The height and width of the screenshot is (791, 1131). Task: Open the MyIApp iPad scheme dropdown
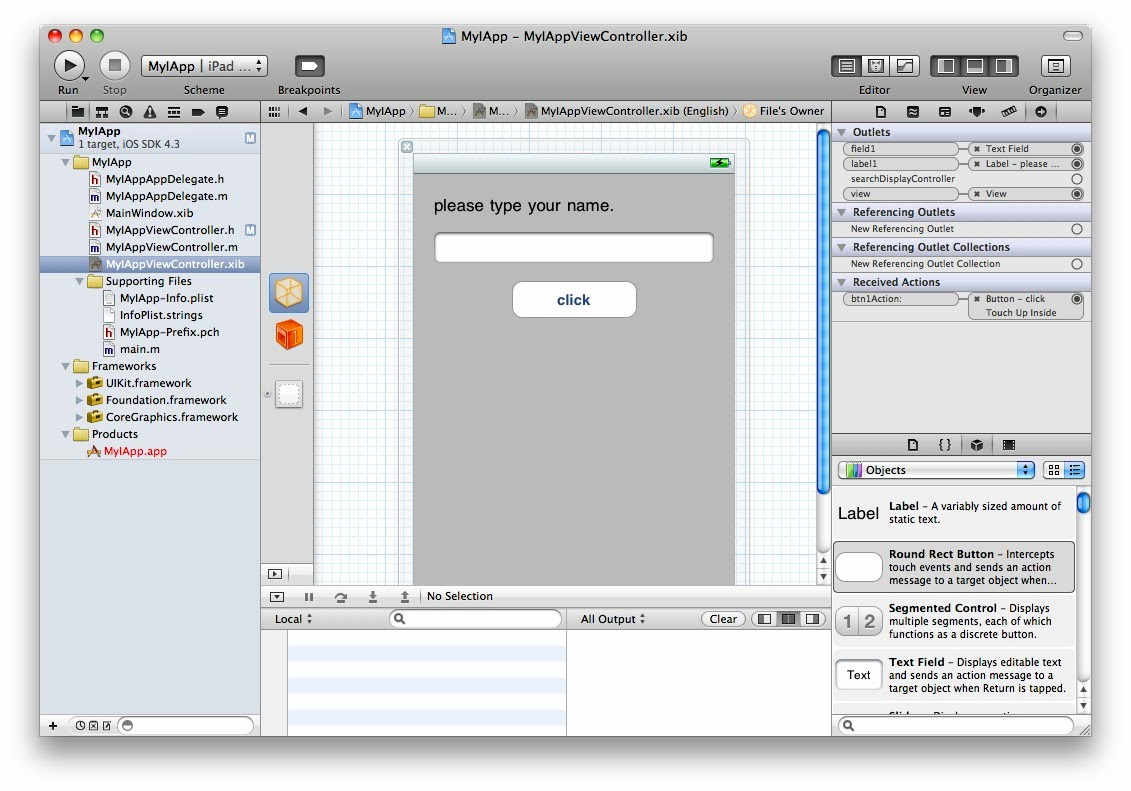[205, 66]
